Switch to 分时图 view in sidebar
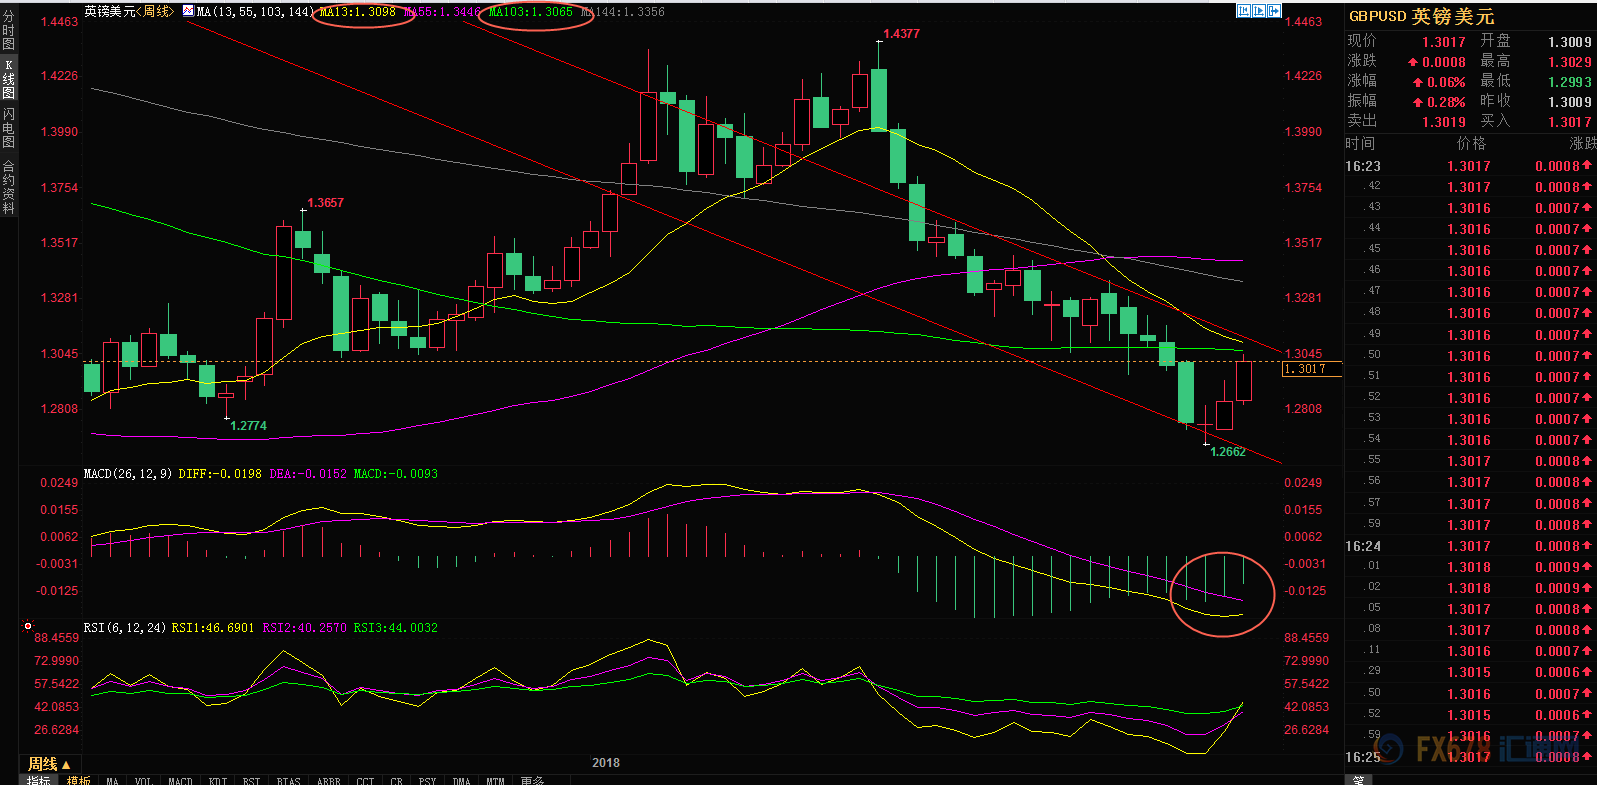Screen dimensions: 1597x785 (x=9, y=30)
